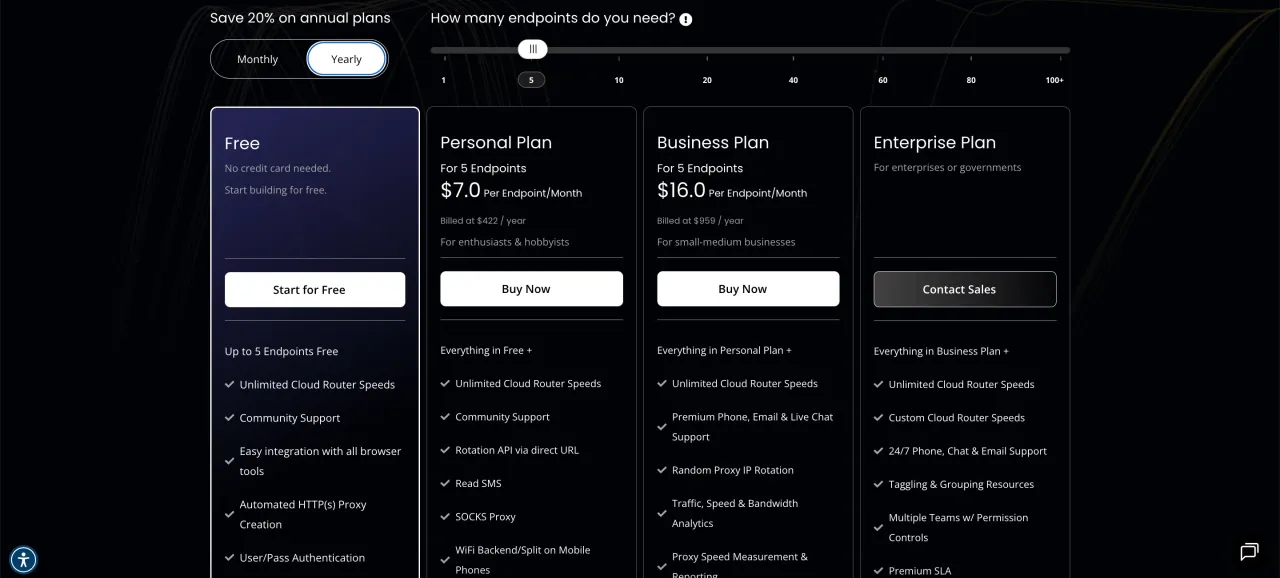Select the 40 endpoints mark
The image size is (1280, 578).
click(793, 80)
